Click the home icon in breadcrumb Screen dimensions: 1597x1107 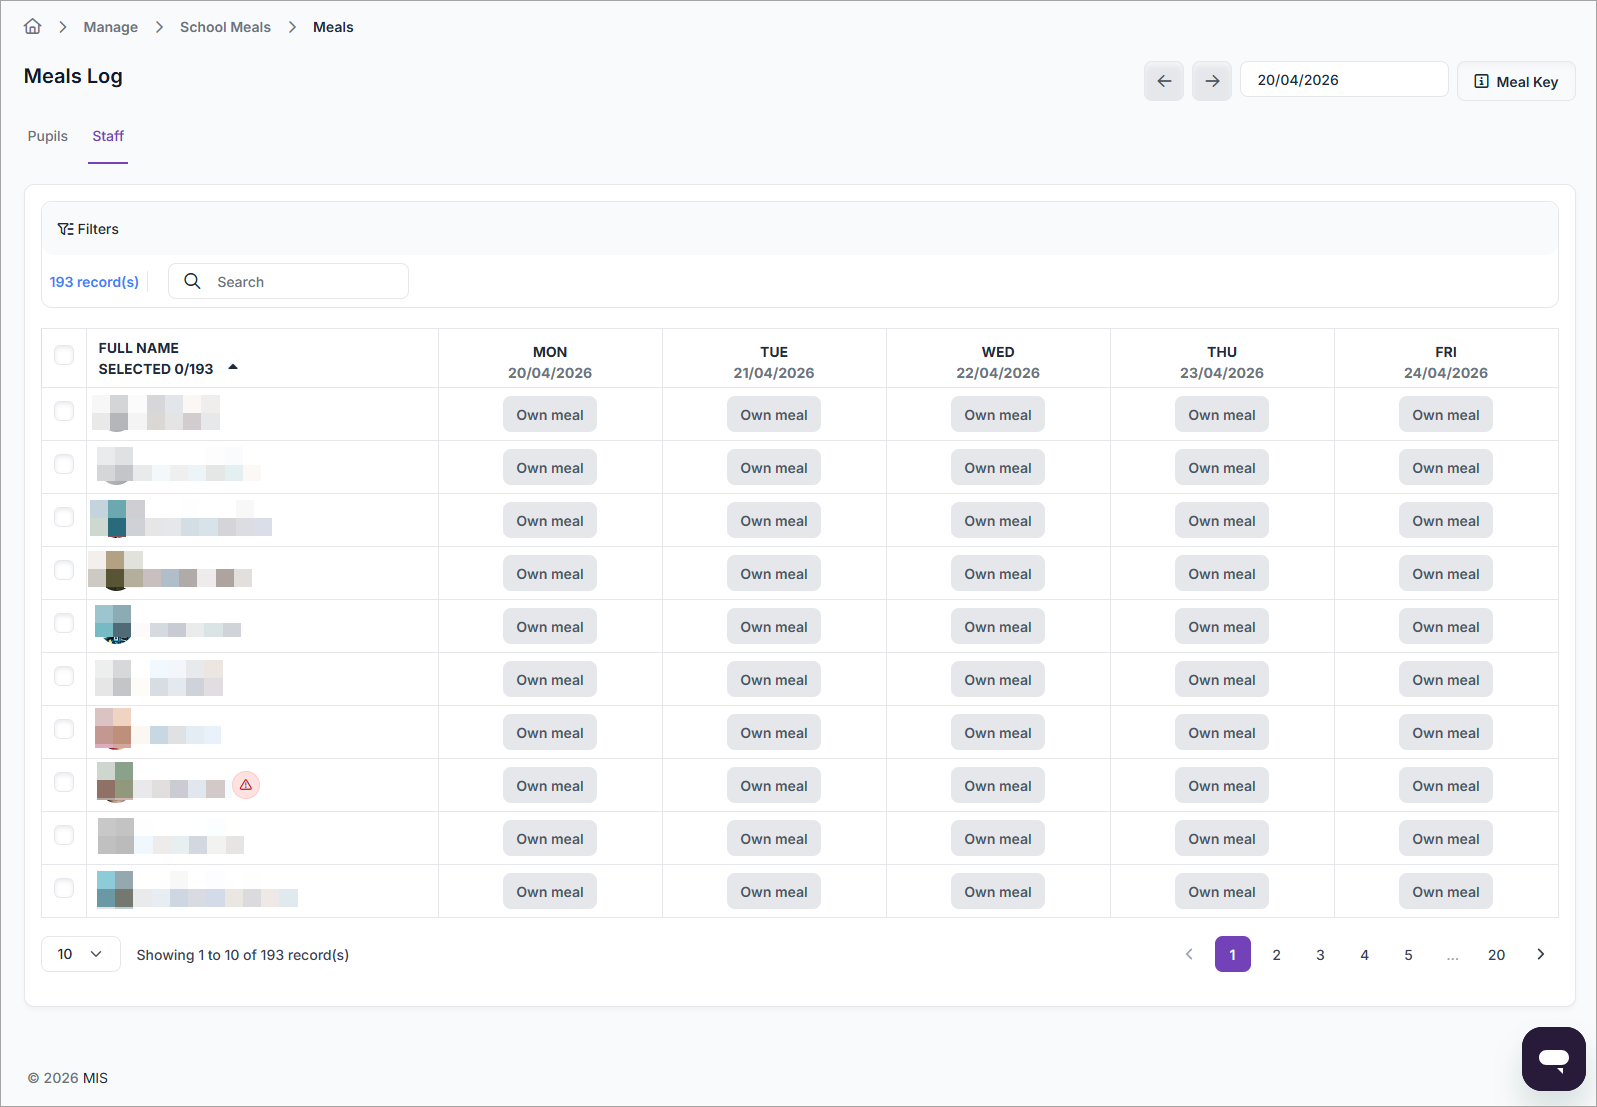click(33, 27)
